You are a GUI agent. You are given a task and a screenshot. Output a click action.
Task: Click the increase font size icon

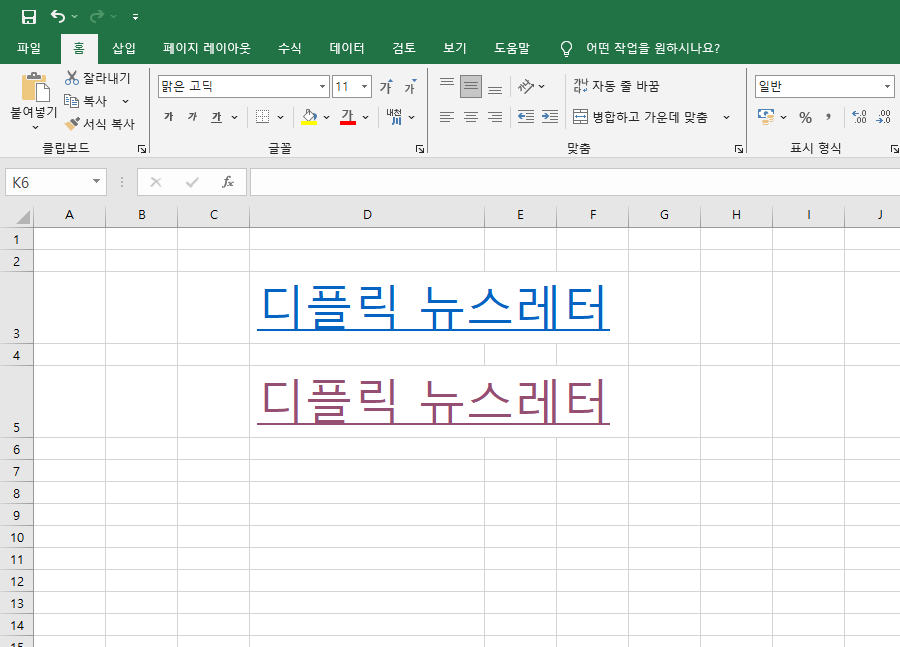tap(386, 87)
